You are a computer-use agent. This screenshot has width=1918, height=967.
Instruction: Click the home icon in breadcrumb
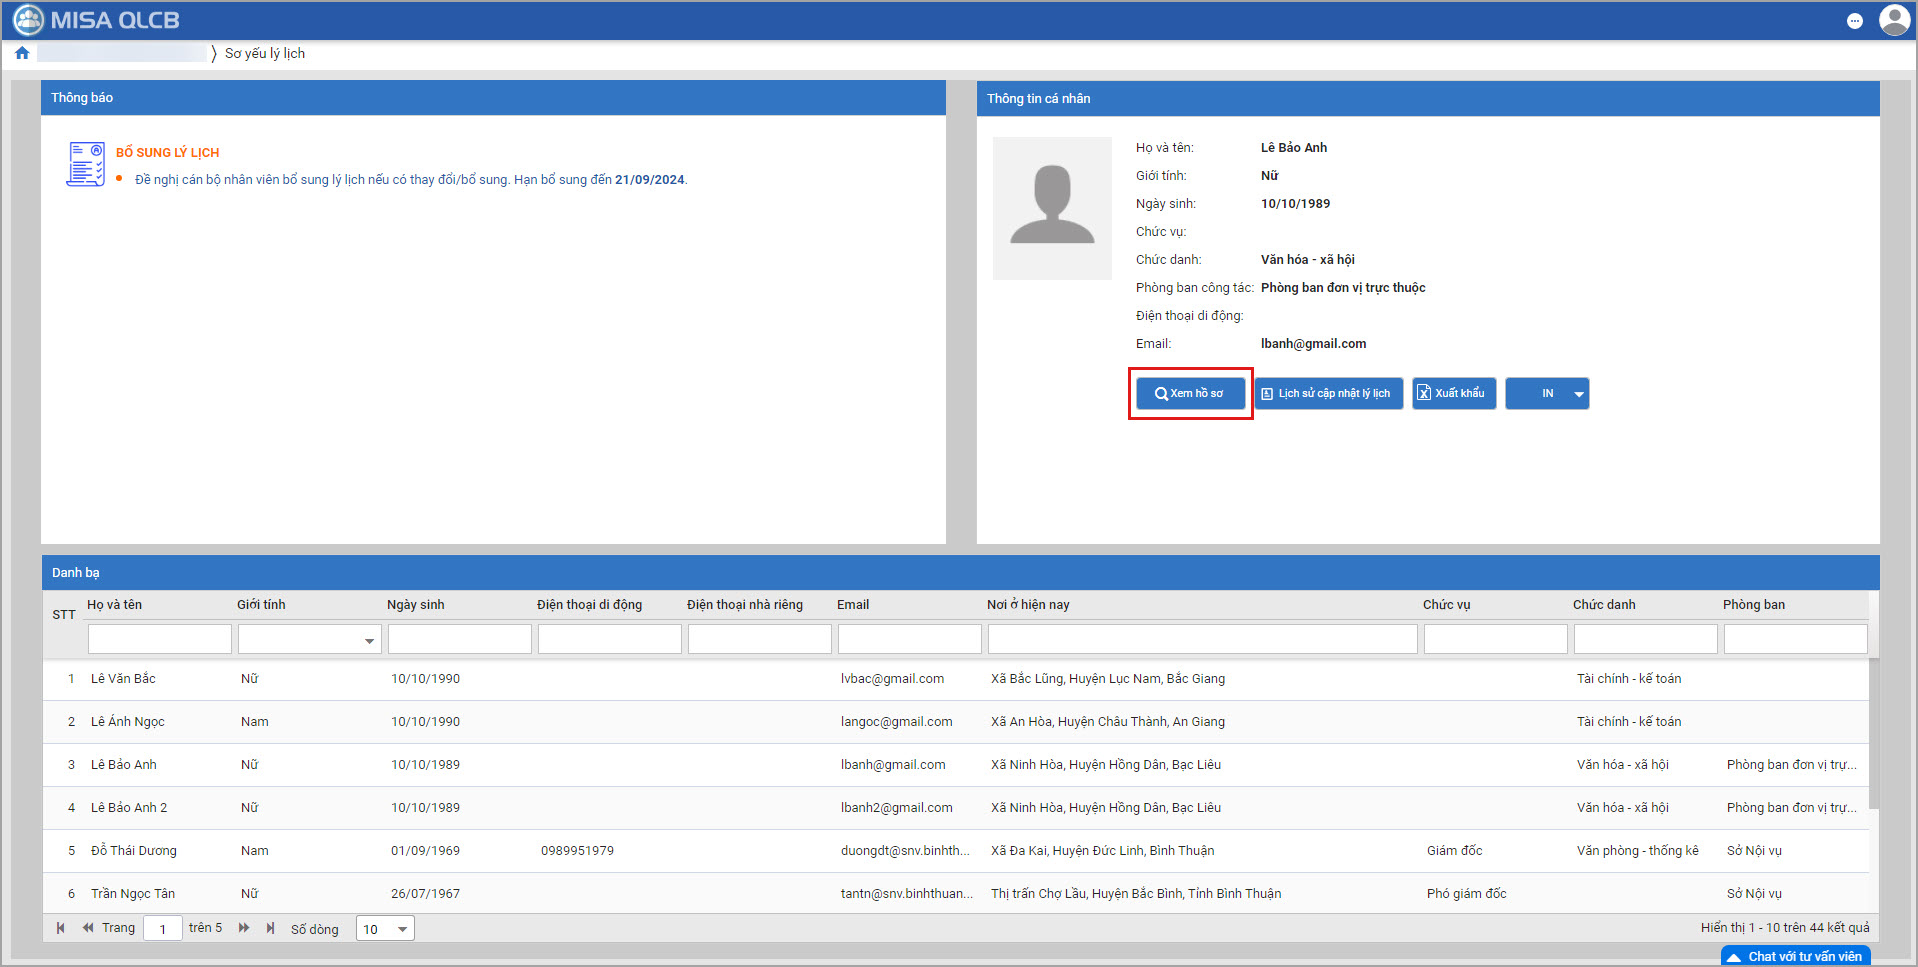click(x=22, y=54)
